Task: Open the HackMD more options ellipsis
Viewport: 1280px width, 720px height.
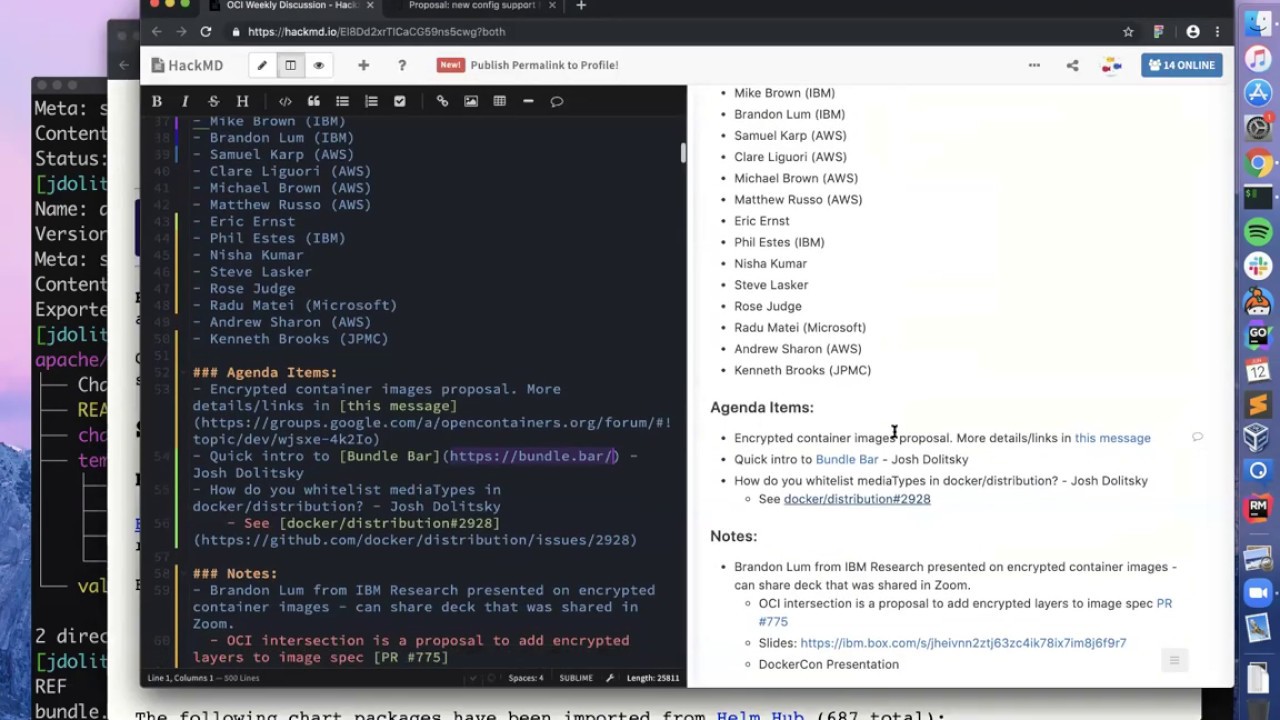Action: 1034,65
